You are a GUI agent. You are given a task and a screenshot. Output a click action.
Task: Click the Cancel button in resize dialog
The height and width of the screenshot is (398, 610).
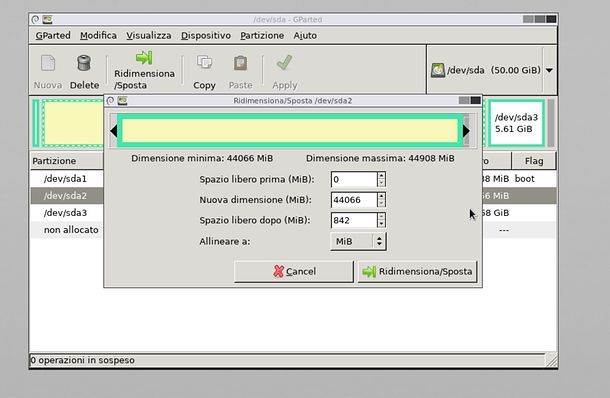pos(294,271)
